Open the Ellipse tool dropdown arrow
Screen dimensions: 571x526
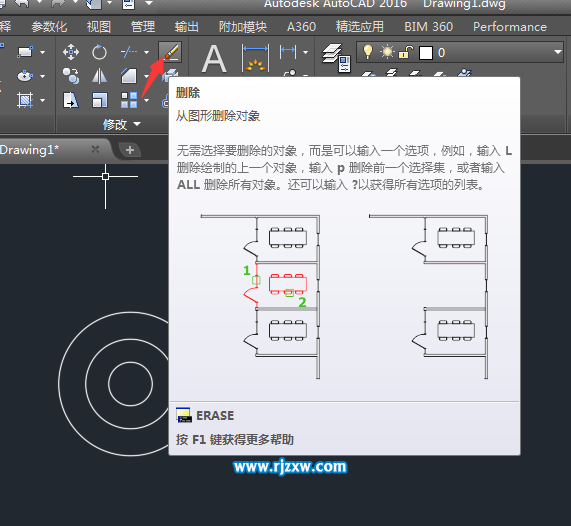point(42,76)
